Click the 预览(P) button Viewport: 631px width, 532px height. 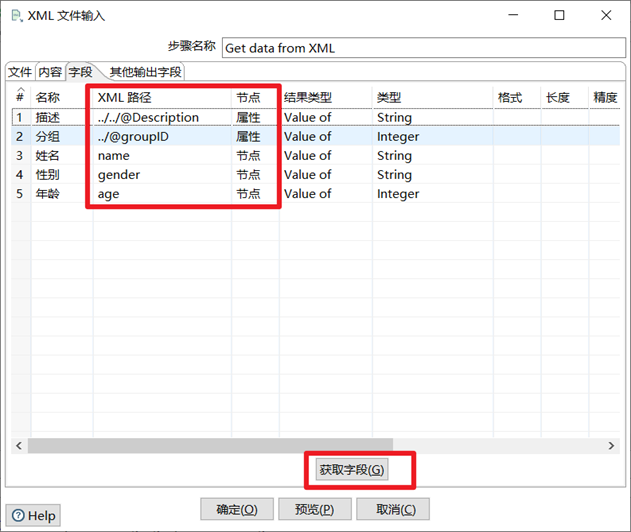(315, 509)
